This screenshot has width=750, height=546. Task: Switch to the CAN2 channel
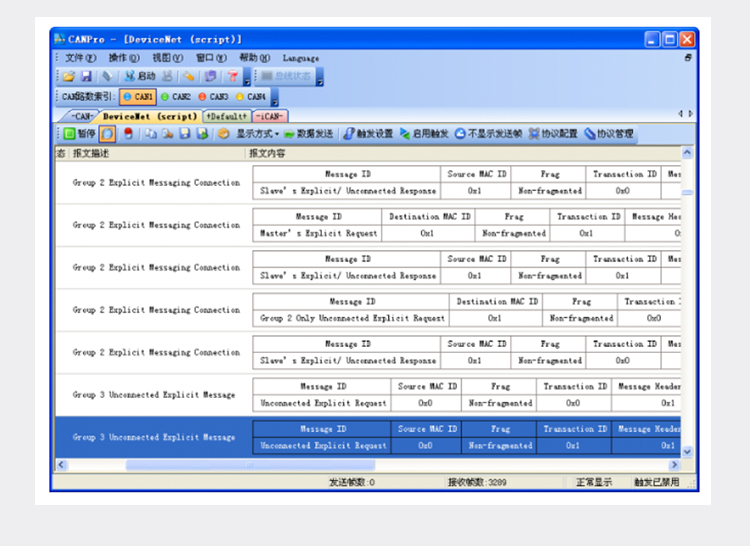(176, 97)
